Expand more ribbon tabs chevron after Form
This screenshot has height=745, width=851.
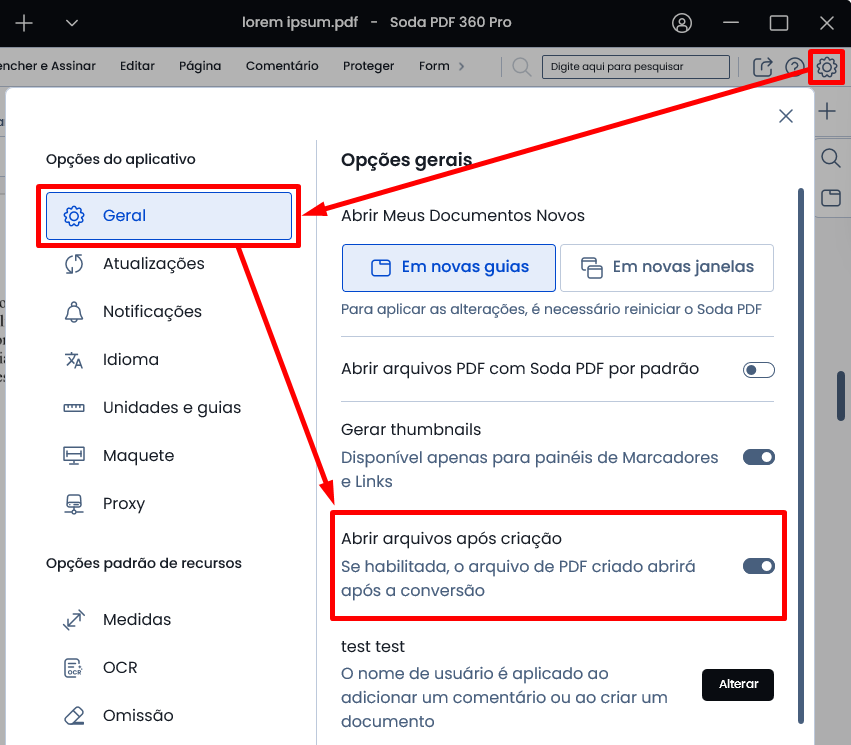461,66
